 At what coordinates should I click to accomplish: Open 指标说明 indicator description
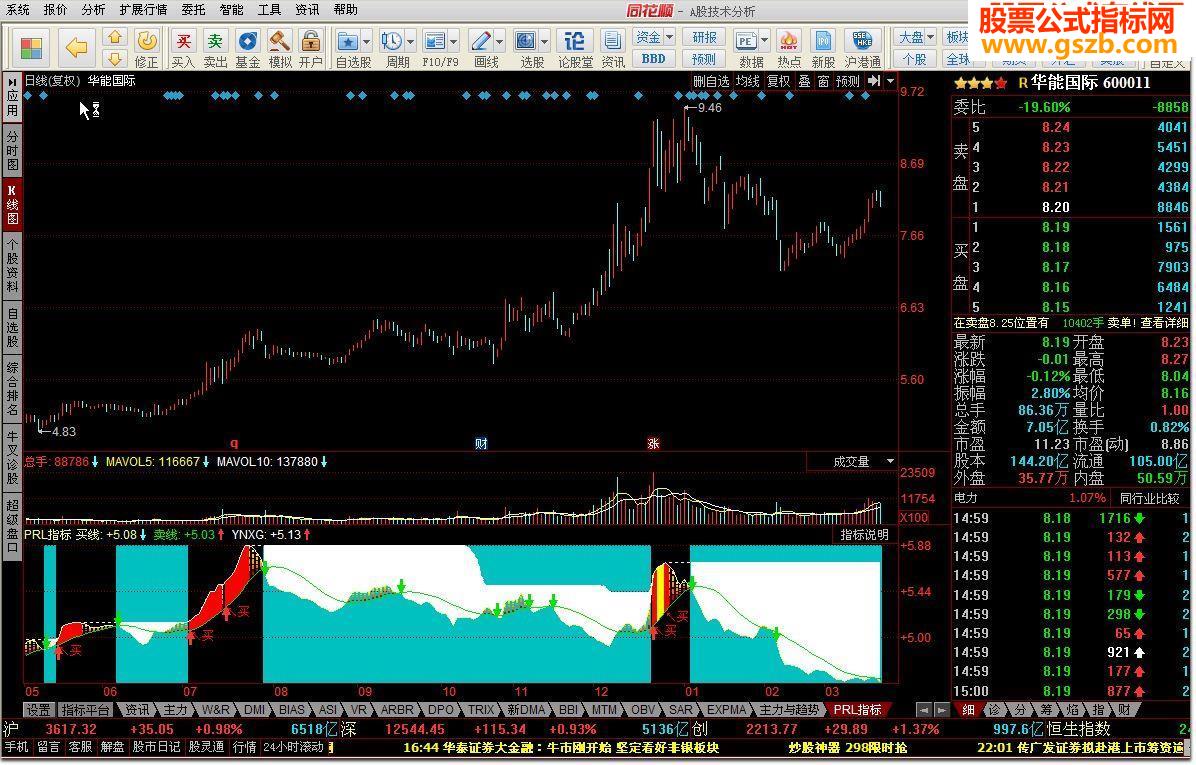pos(864,535)
